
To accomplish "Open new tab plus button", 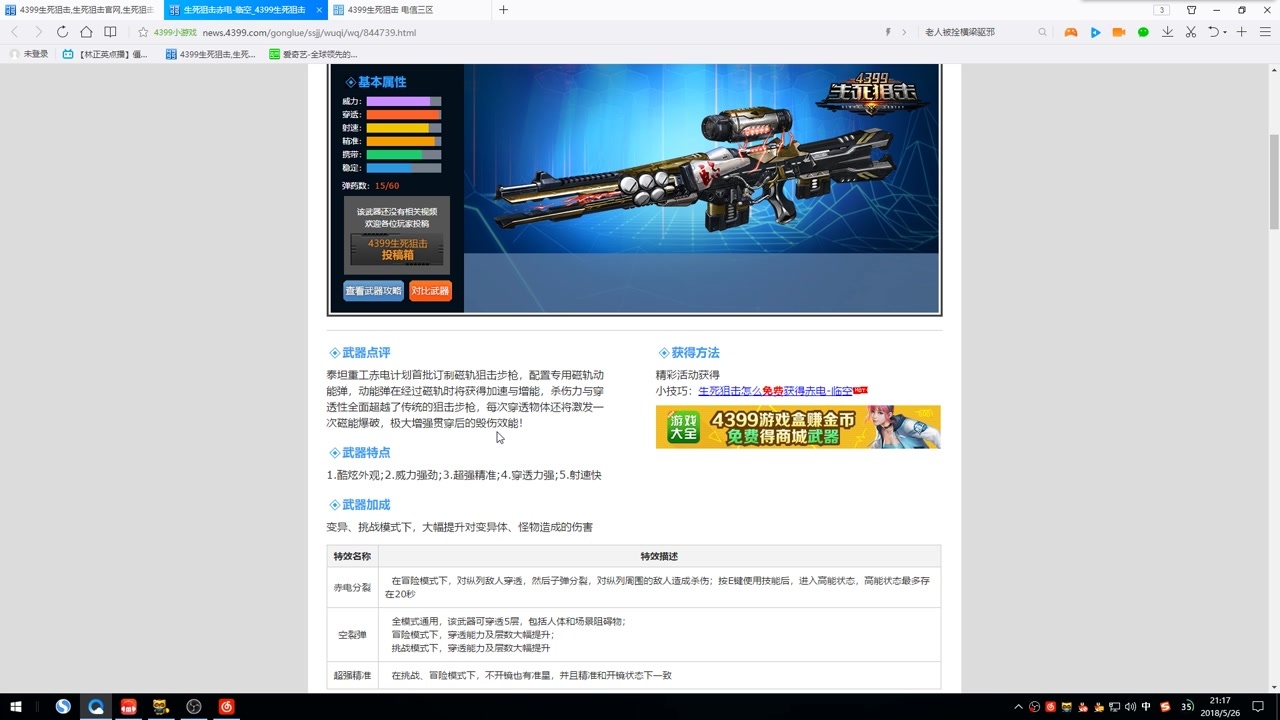I will (503, 10).
